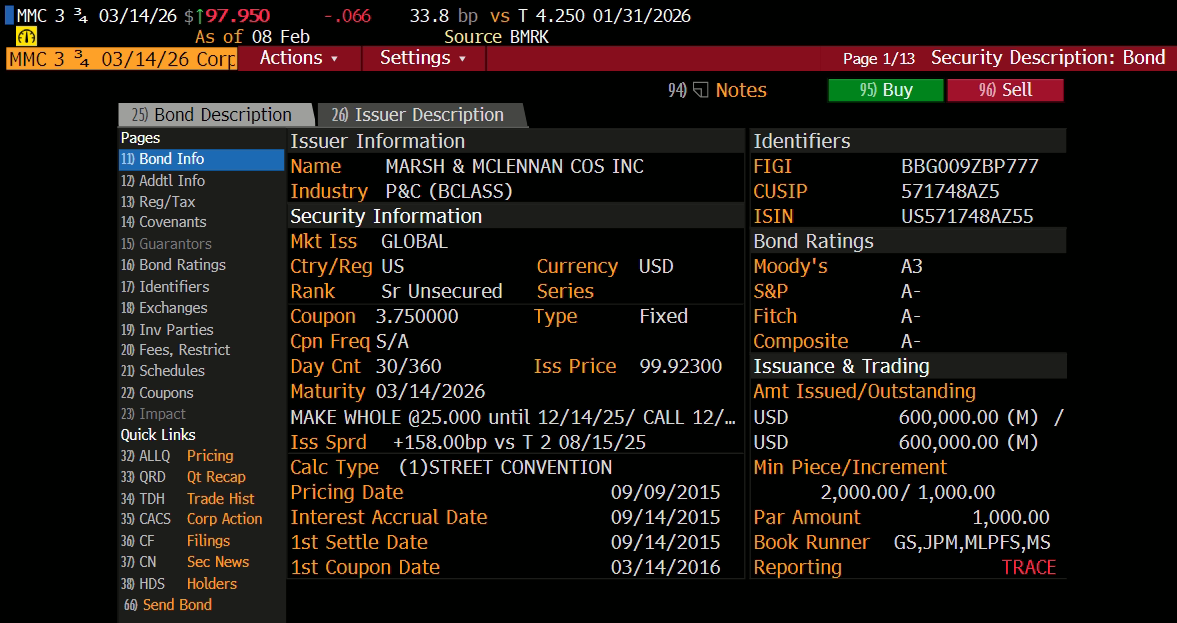The height and width of the screenshot is (623, 1177).
Task: Click the Send Bond link
Action: [176, 605]
